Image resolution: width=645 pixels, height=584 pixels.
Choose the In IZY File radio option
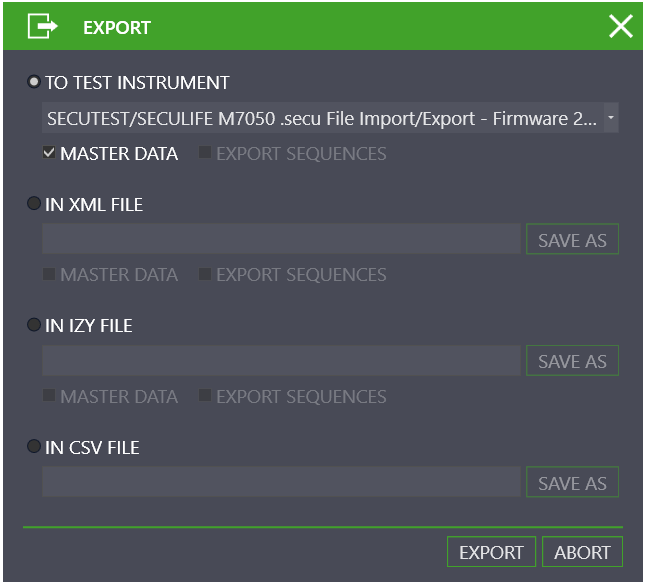coord(34,324)
